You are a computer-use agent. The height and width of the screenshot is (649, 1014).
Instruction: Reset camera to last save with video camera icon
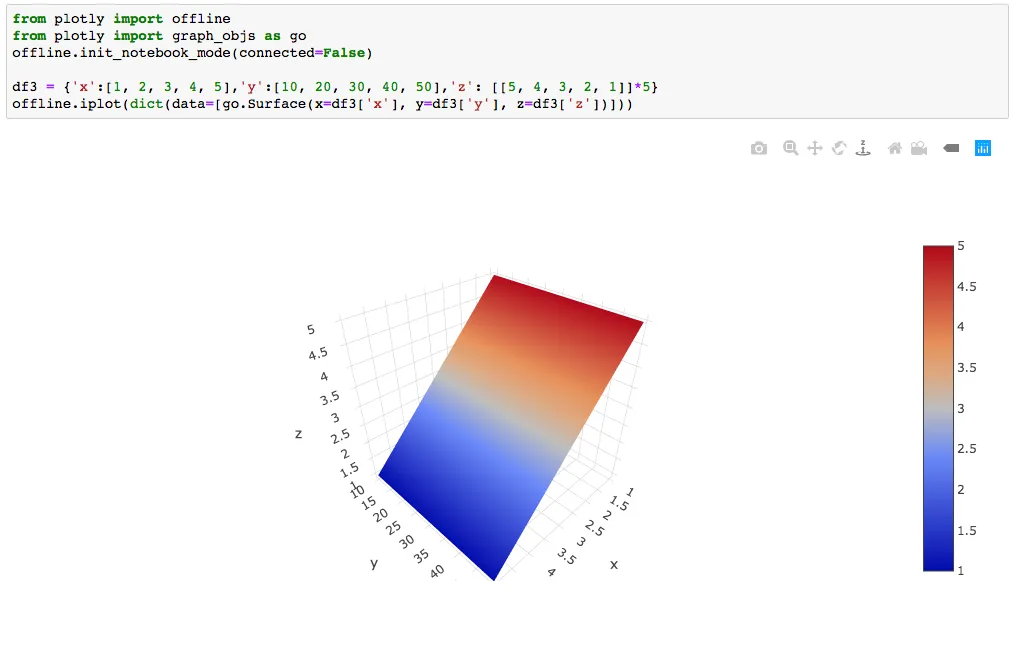point(919,149)
